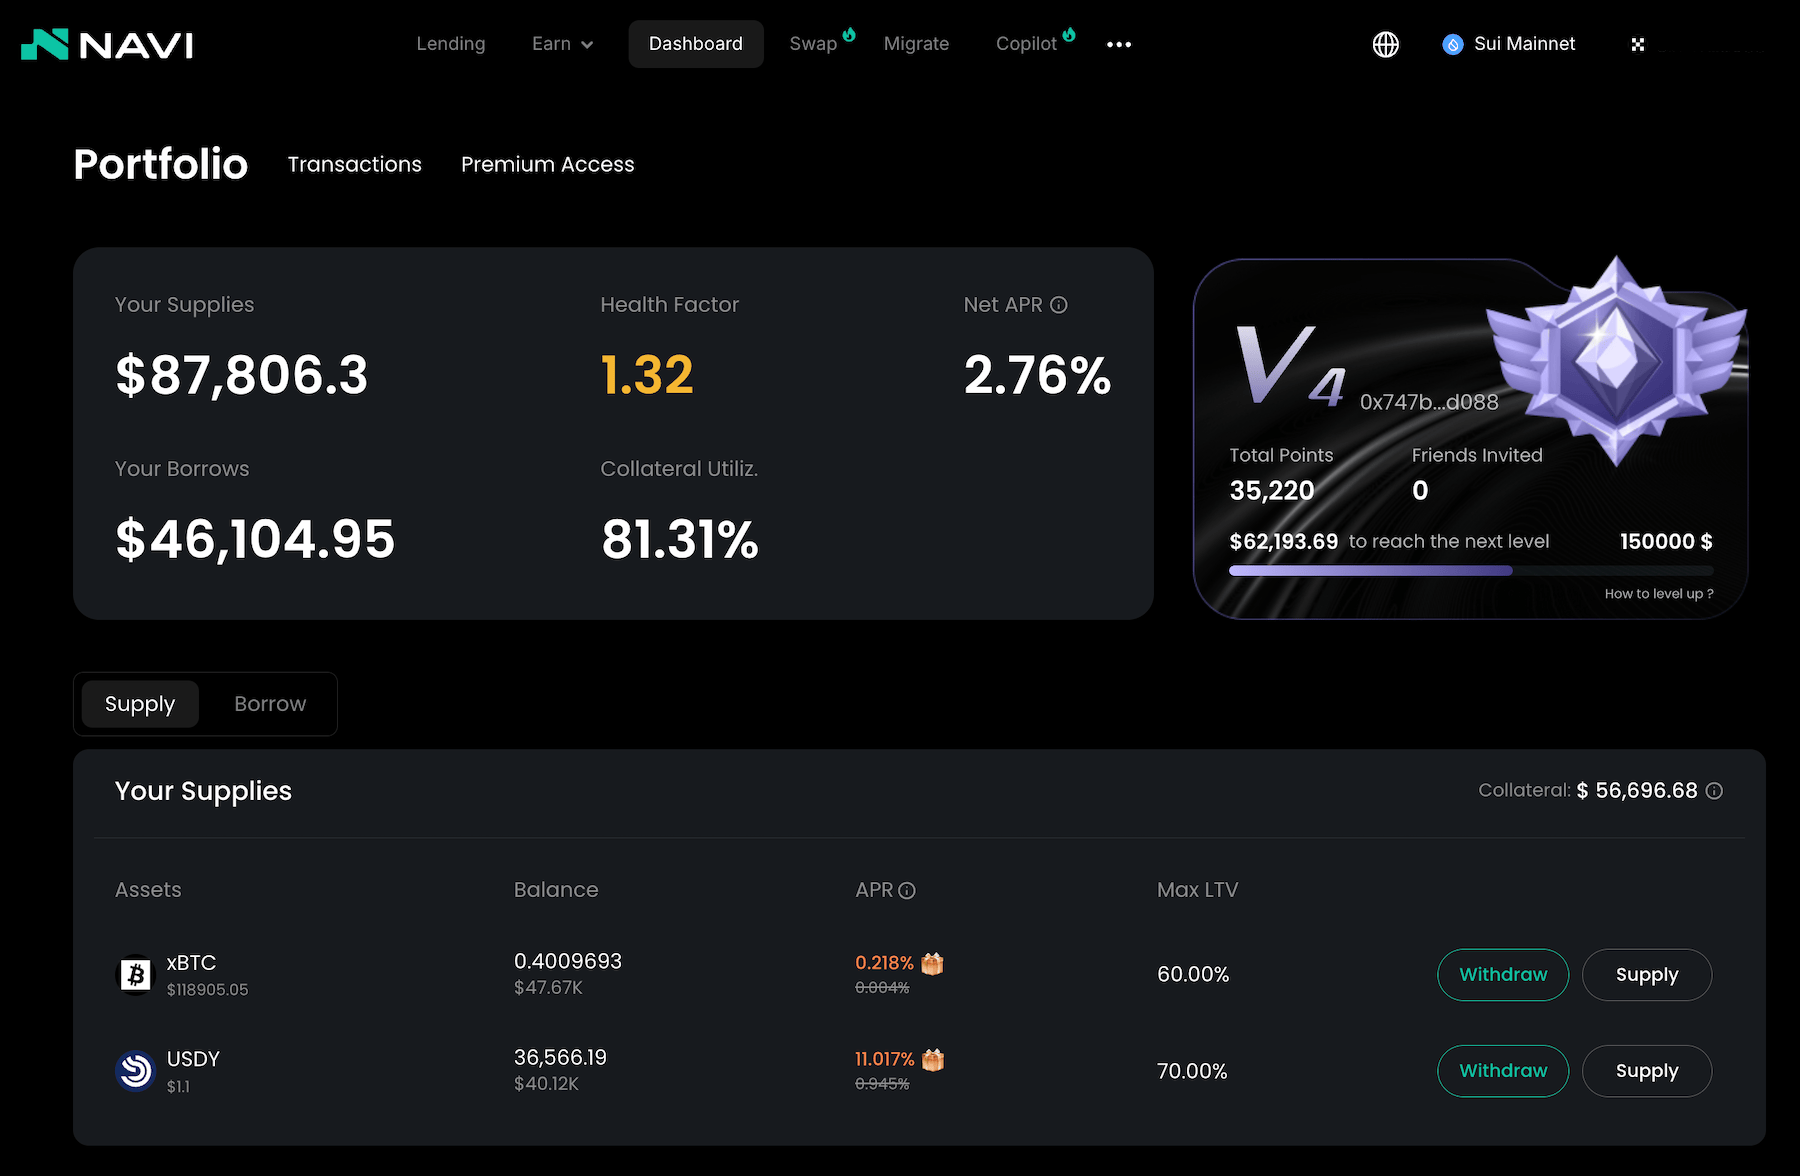Click the APR column info icon
This screenshot has height=1176, width=1800.
[x=907, y=891]
